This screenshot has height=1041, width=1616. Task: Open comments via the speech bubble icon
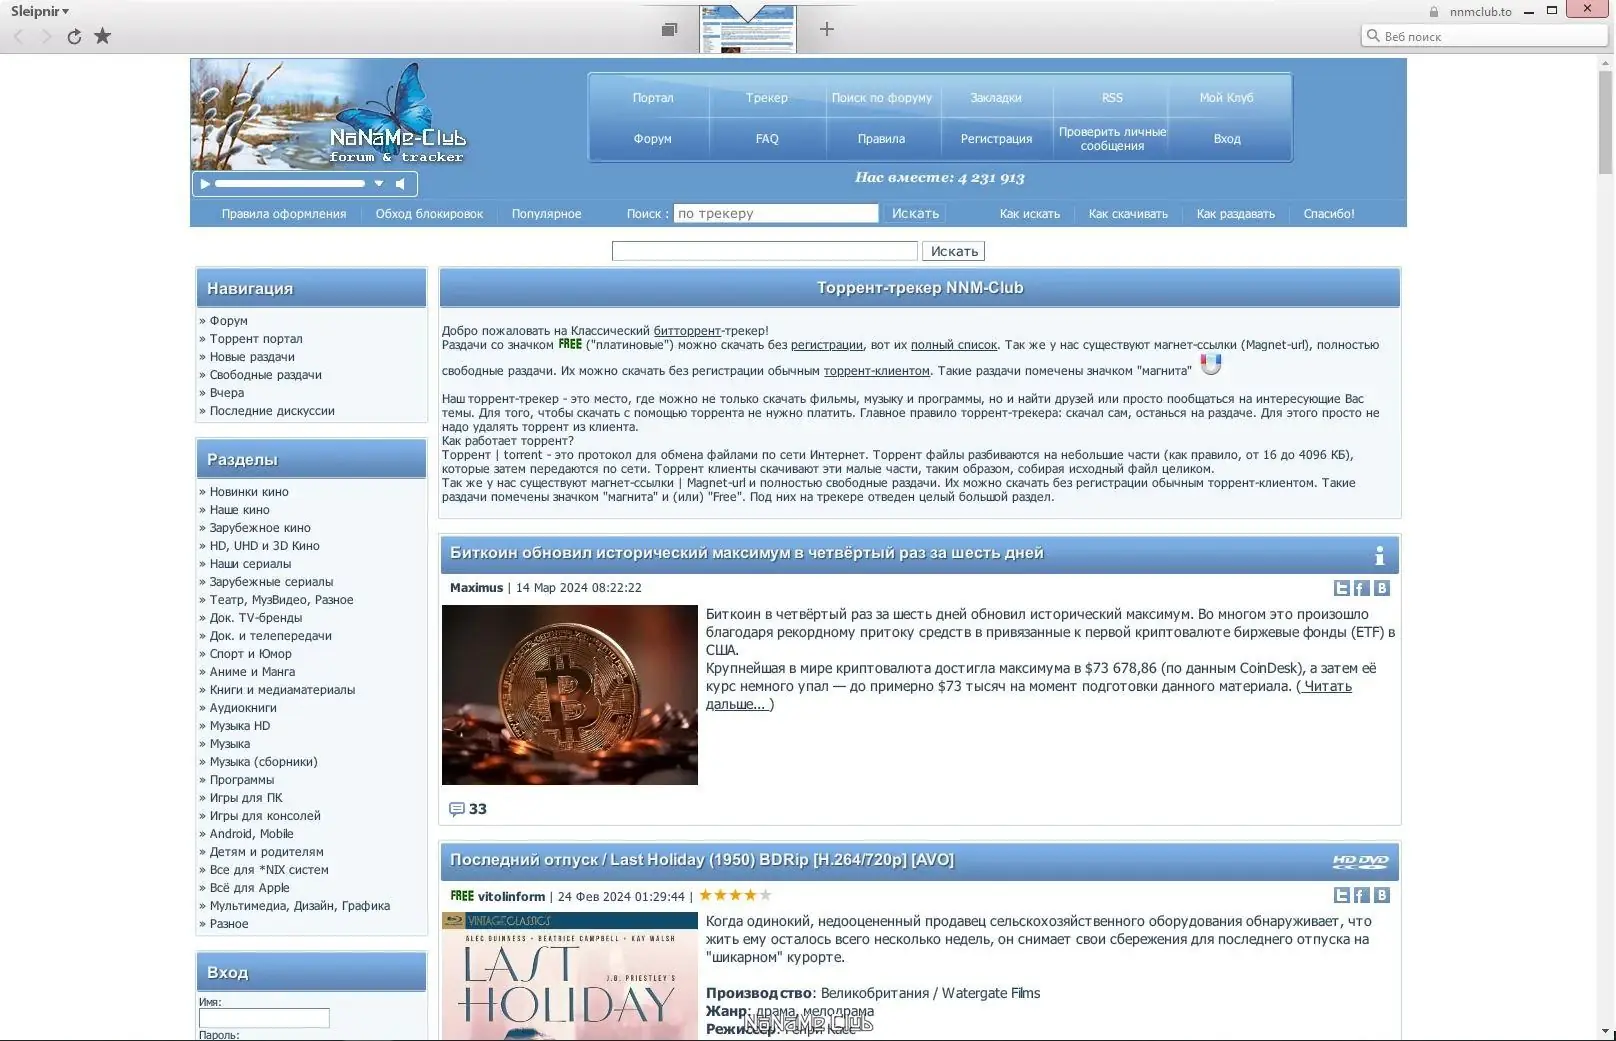coord(457,809)
